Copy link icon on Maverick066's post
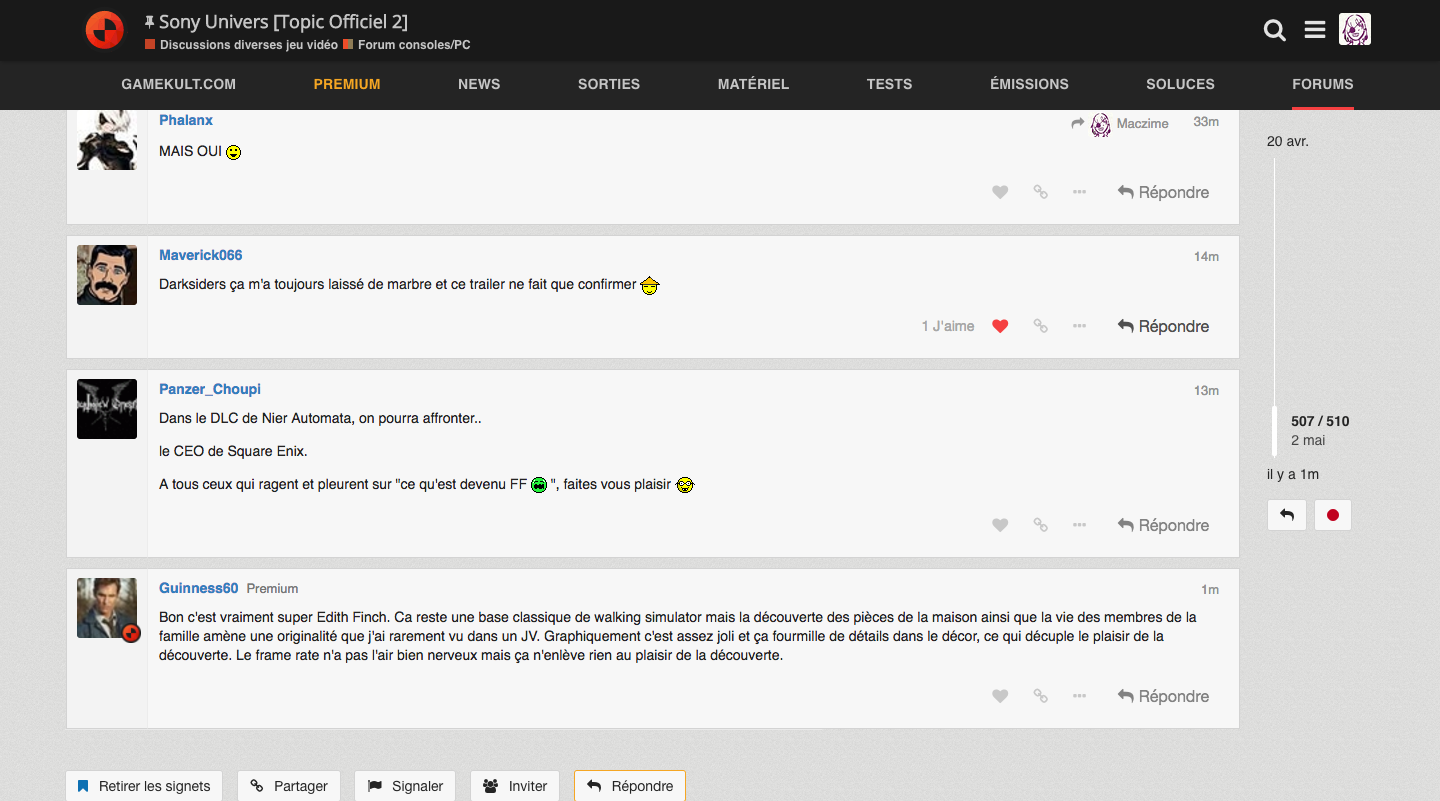The width and height of the screenshot is (1440, 801). pos(1040,326)
